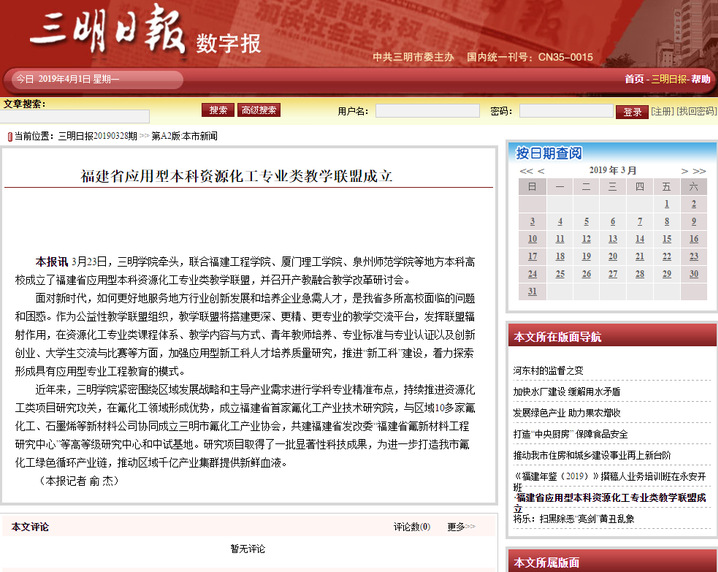Click 找回密码 recover password link
The height and width of the screenshot is (572, 718).
(x=696, y=111)
